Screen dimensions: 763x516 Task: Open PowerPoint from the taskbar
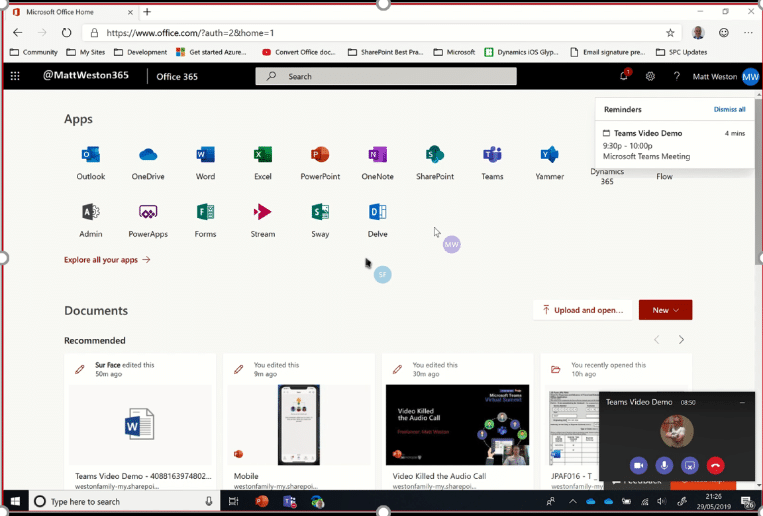261,501
